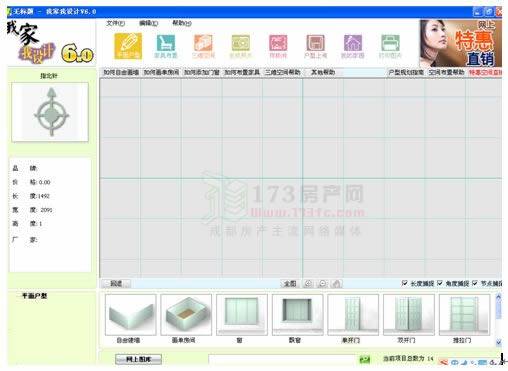This screenshot has width=508, height=371.
Task: Click the compass north pointer icon
Action: click(51, 112)
